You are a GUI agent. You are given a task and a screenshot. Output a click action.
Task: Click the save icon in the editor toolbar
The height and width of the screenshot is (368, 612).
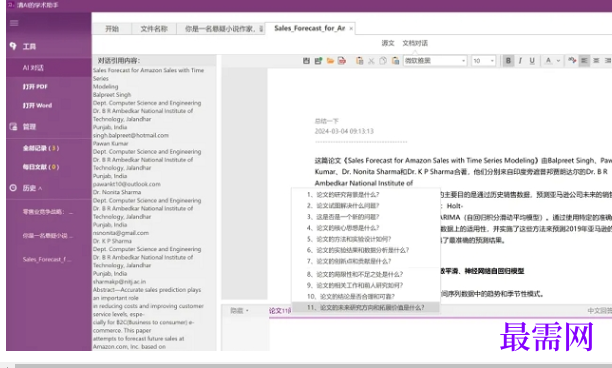click(306, 60)
